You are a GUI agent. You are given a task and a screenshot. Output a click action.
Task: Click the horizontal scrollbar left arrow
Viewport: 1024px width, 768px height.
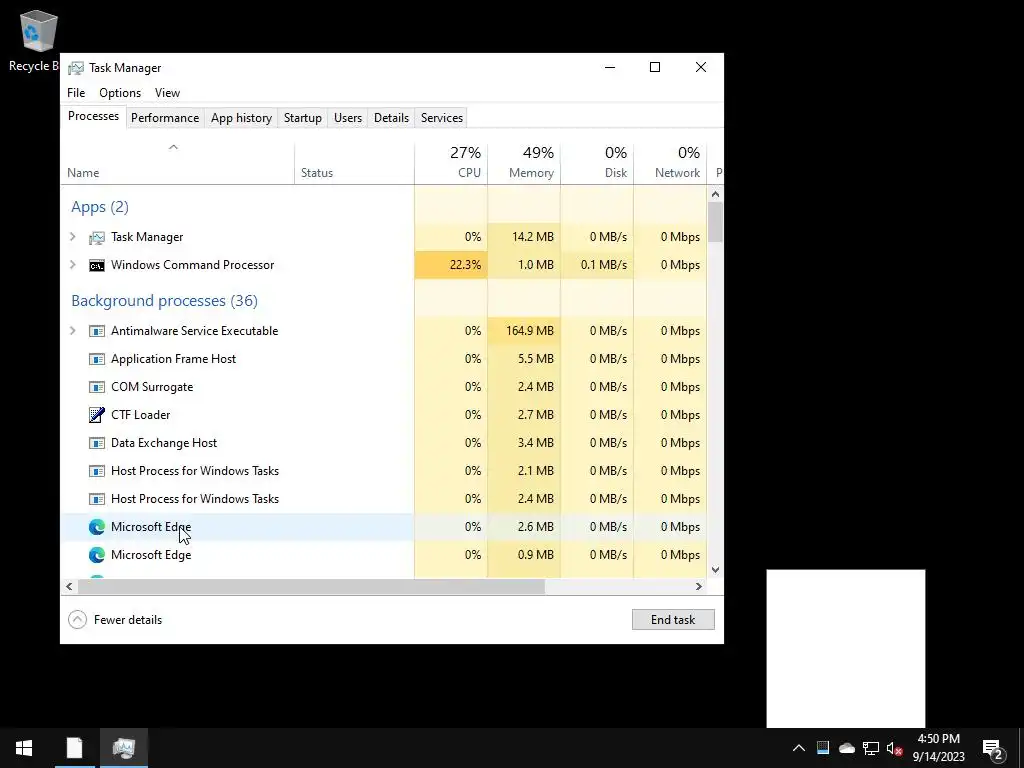pos(69,586)
